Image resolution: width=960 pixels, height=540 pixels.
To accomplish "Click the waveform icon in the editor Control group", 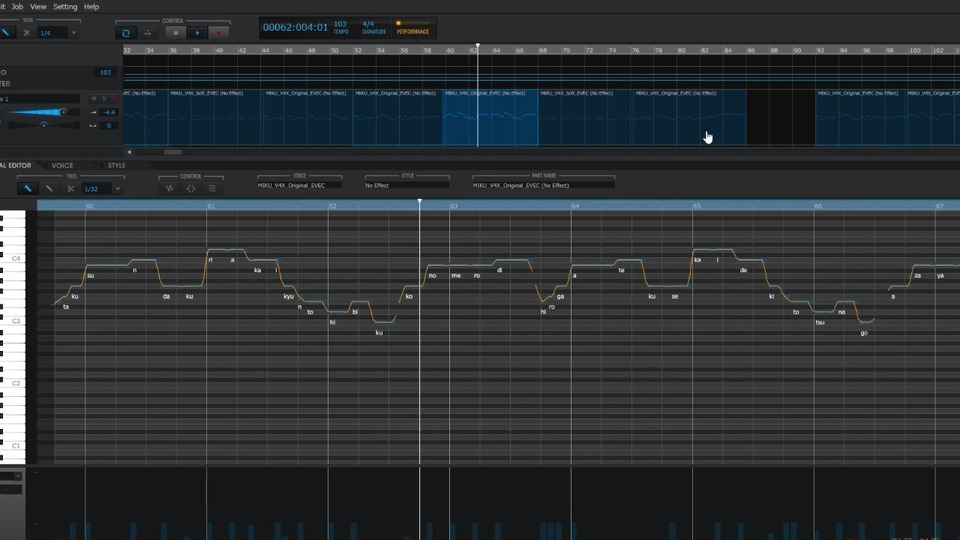I will point(169,188).
